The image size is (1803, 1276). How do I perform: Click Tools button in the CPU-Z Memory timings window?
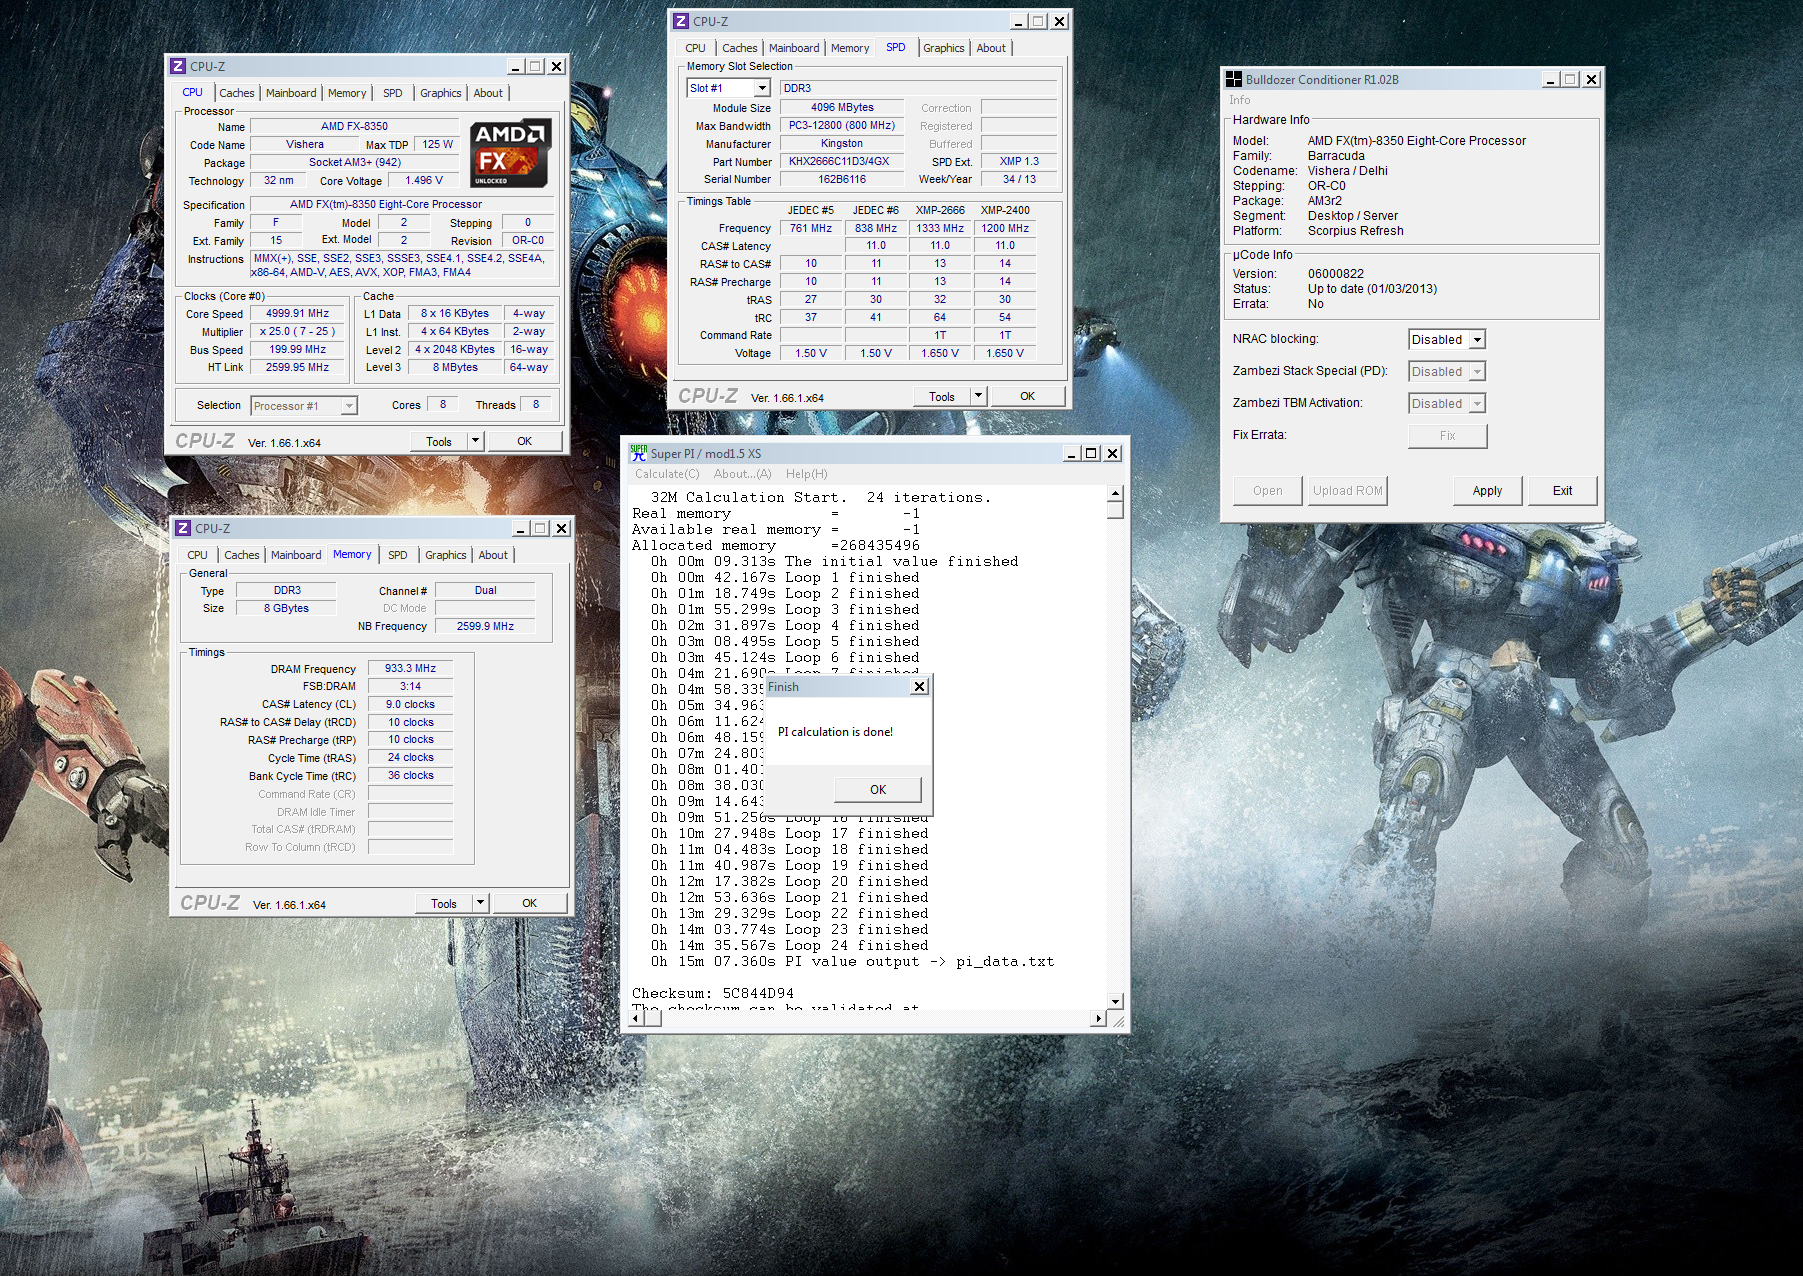(x=444, y=903)
